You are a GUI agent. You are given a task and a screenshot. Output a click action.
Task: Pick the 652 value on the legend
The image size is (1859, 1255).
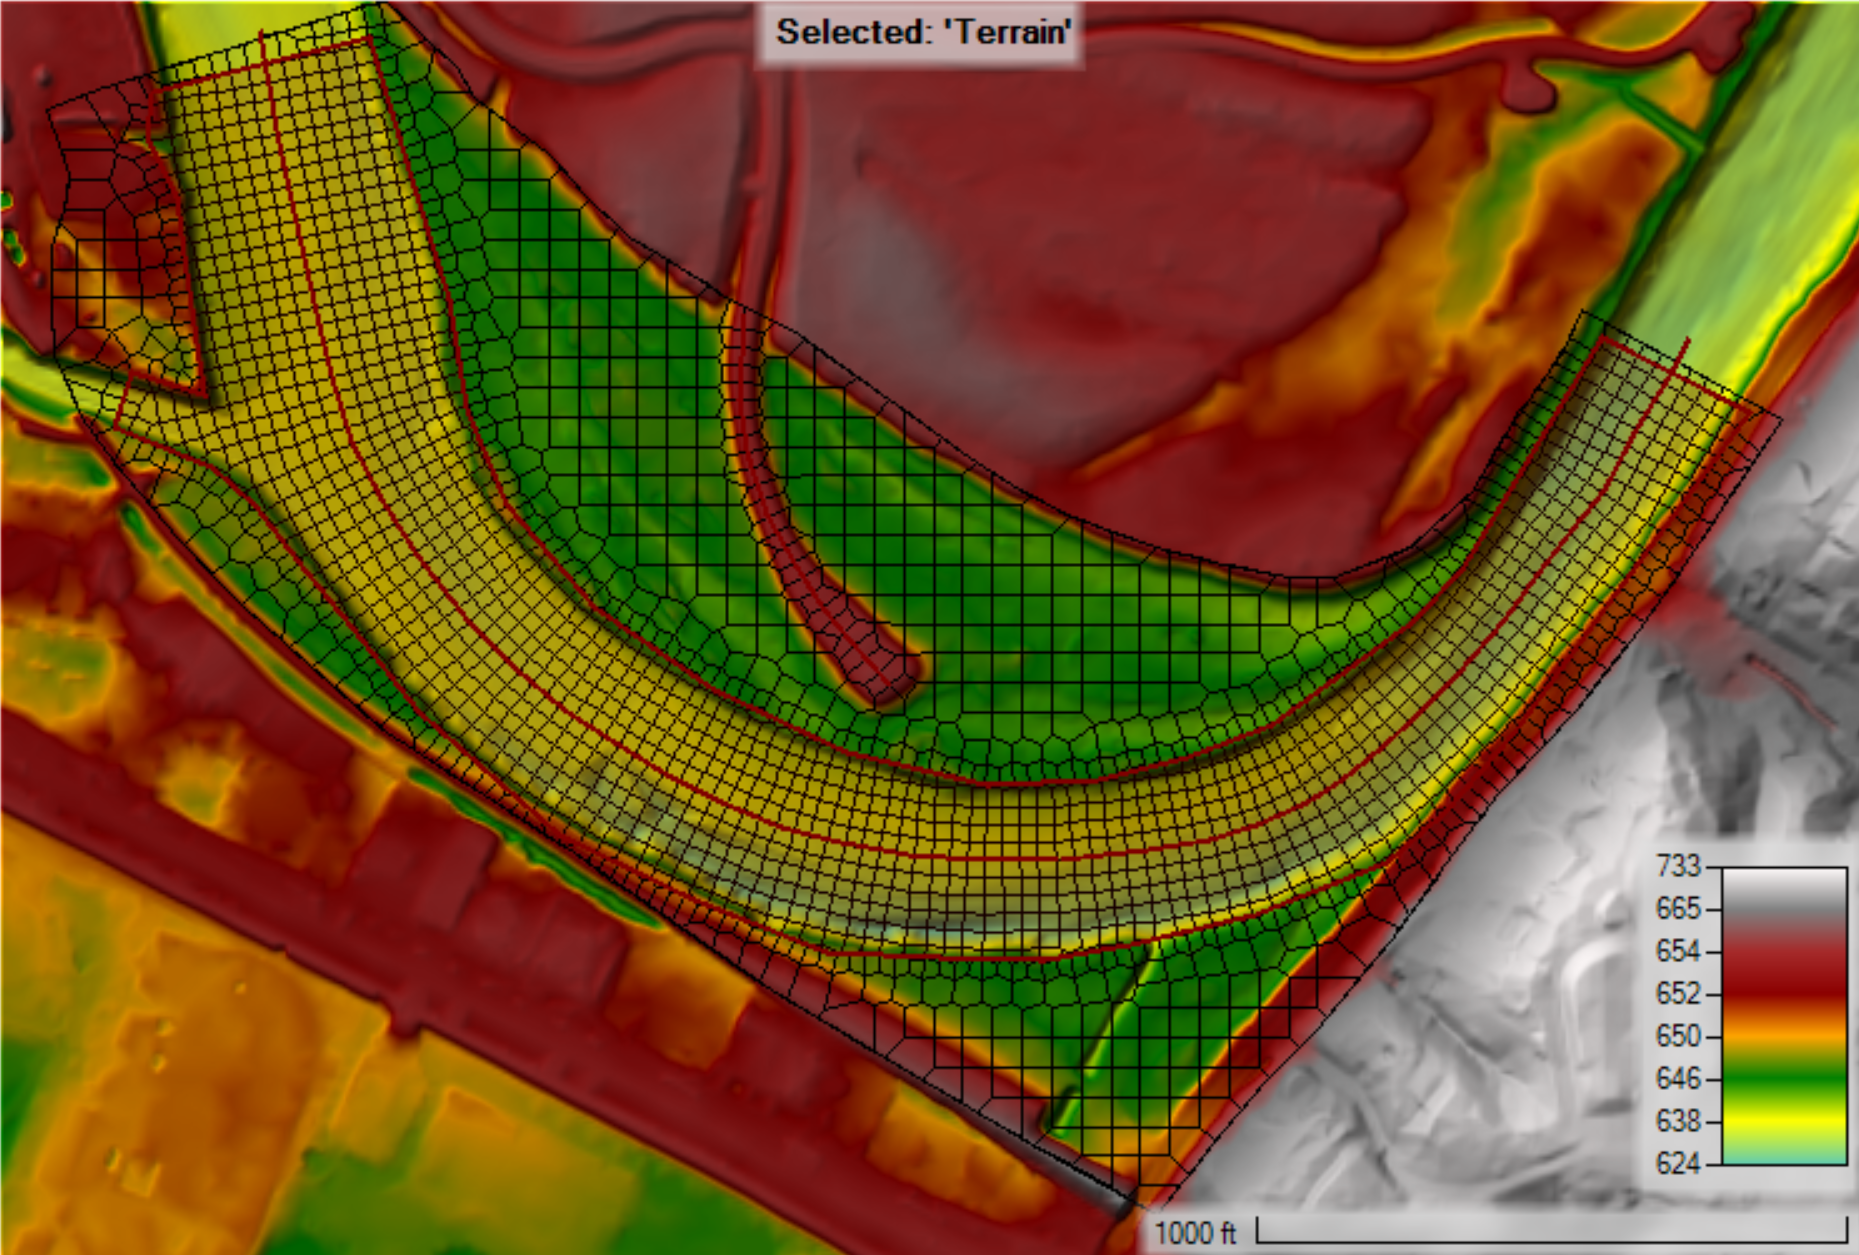(1678, 993)
